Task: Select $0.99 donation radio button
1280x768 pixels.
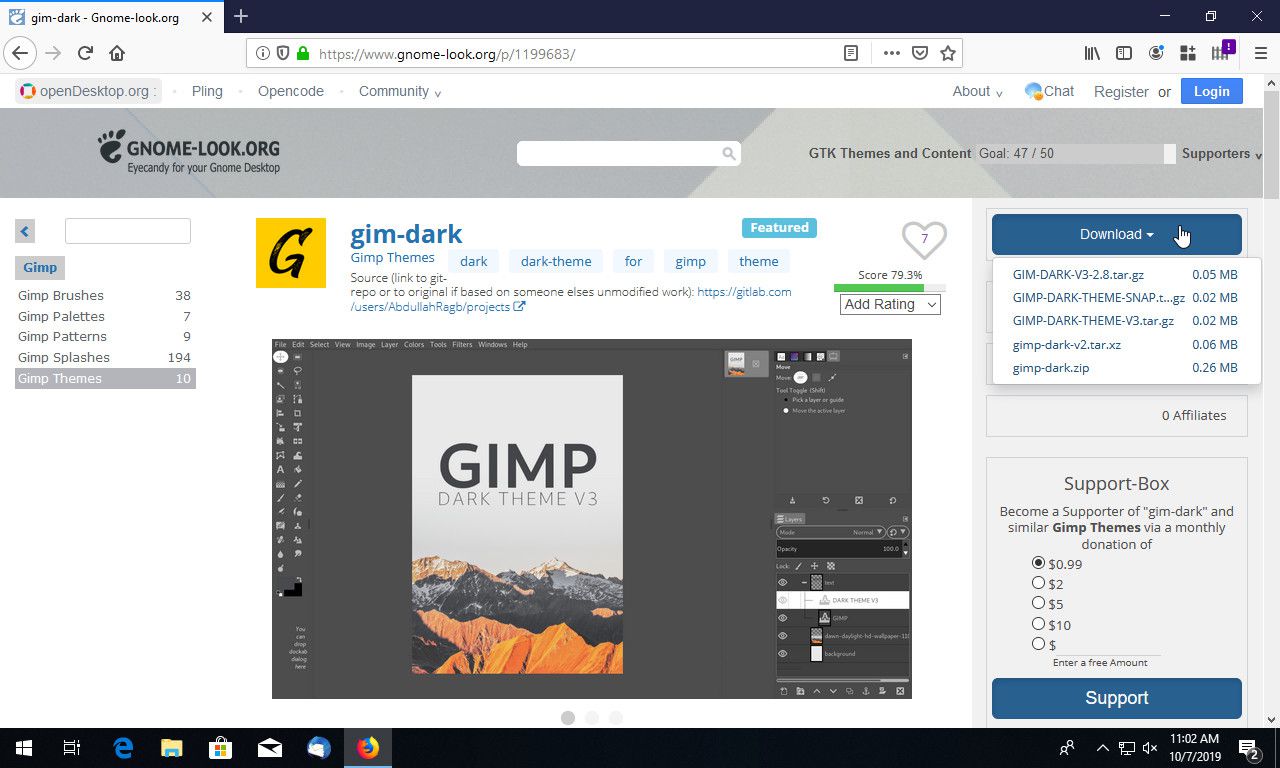Action: pos(1038,563)
